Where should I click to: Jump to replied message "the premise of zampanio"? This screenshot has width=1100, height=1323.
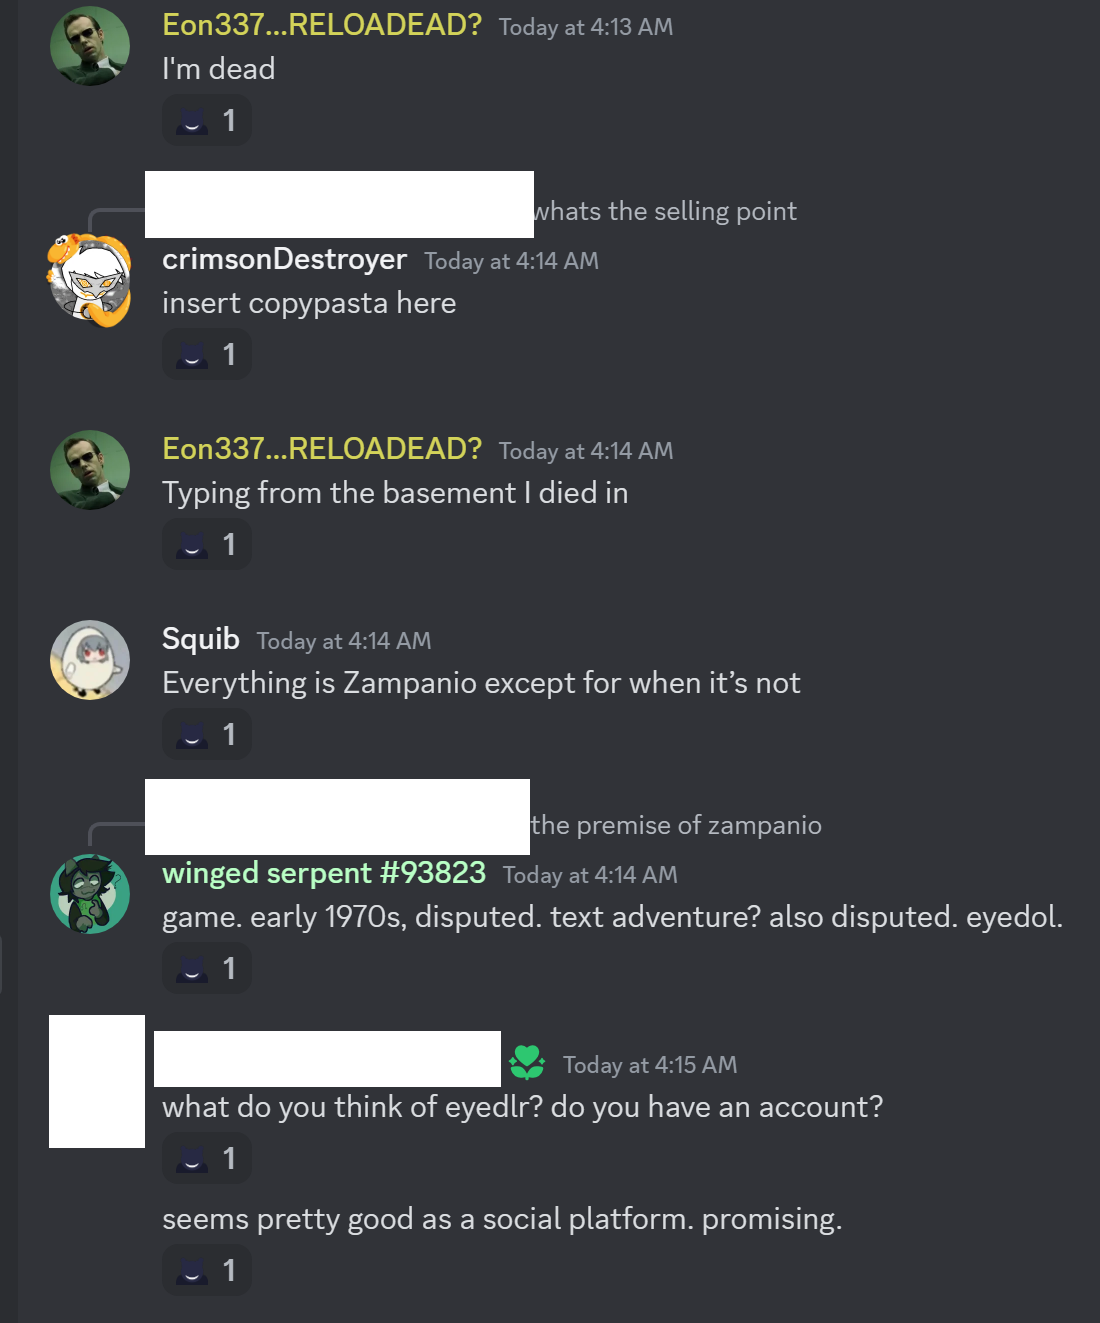point(676,825)
